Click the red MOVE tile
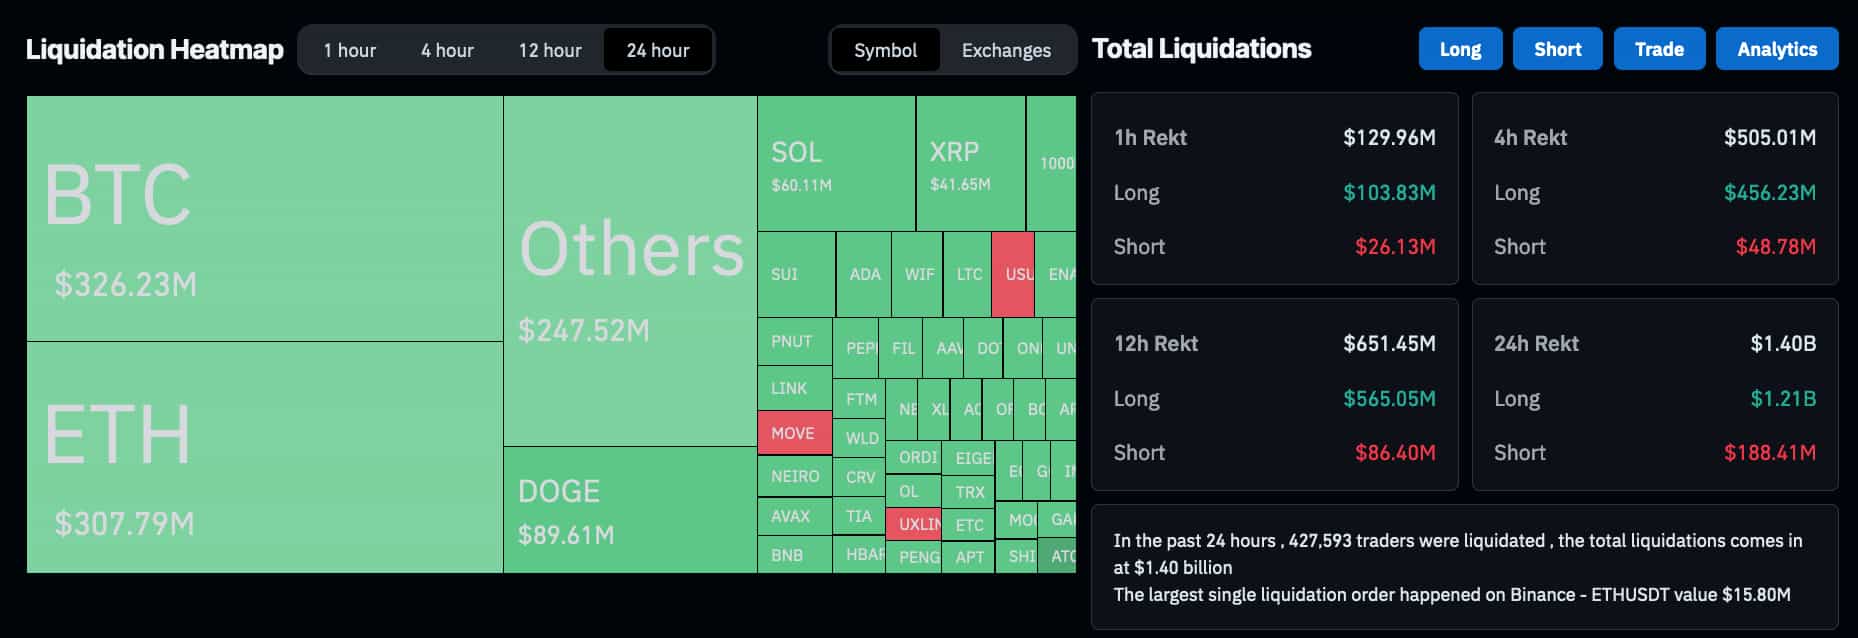 [x=793, y=433]
